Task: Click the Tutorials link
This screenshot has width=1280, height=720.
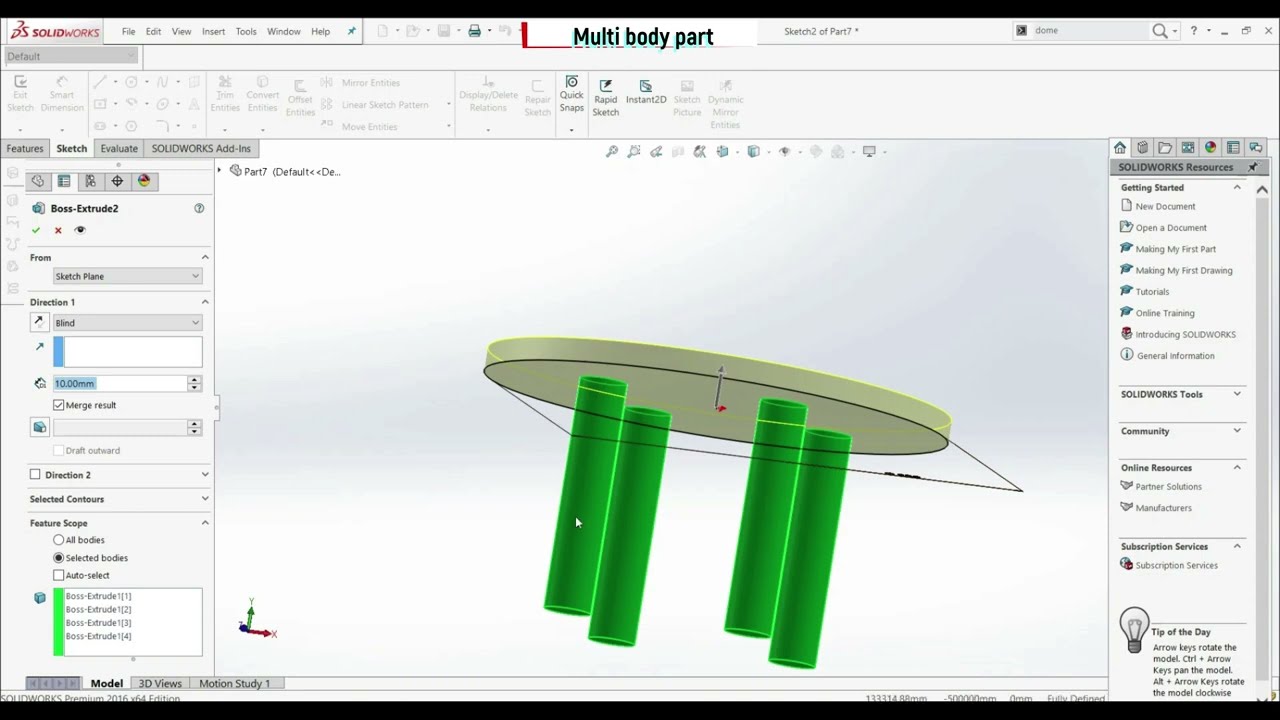Action: coord(1152,292)
